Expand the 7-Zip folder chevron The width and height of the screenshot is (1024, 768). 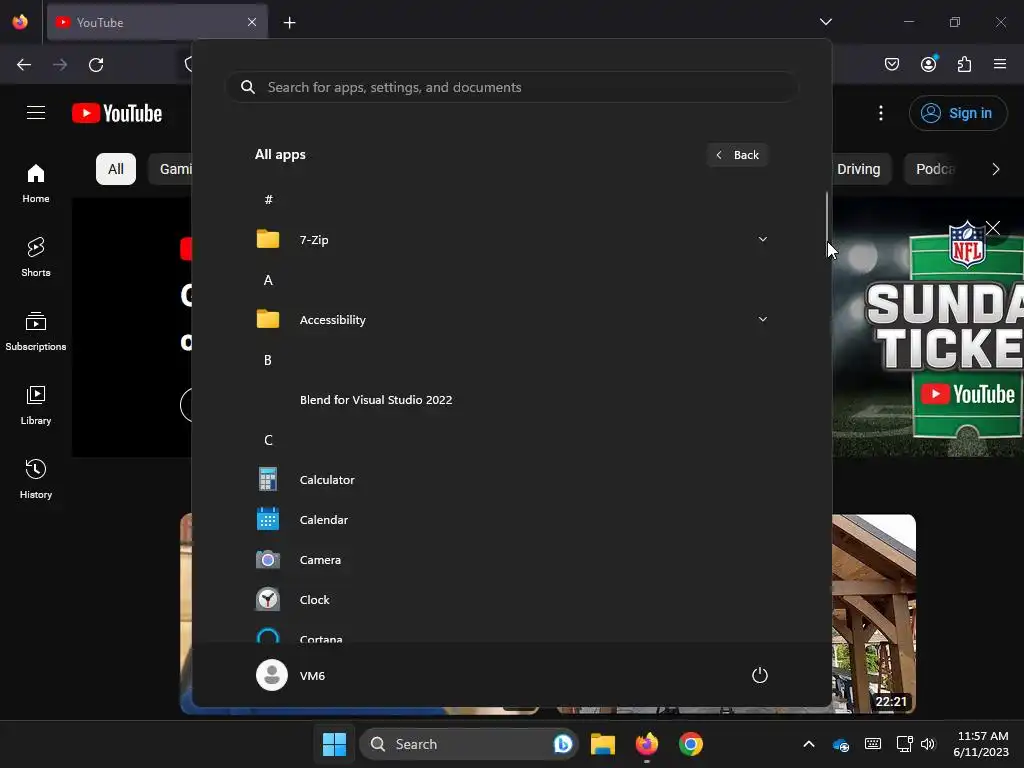[762, 240]
